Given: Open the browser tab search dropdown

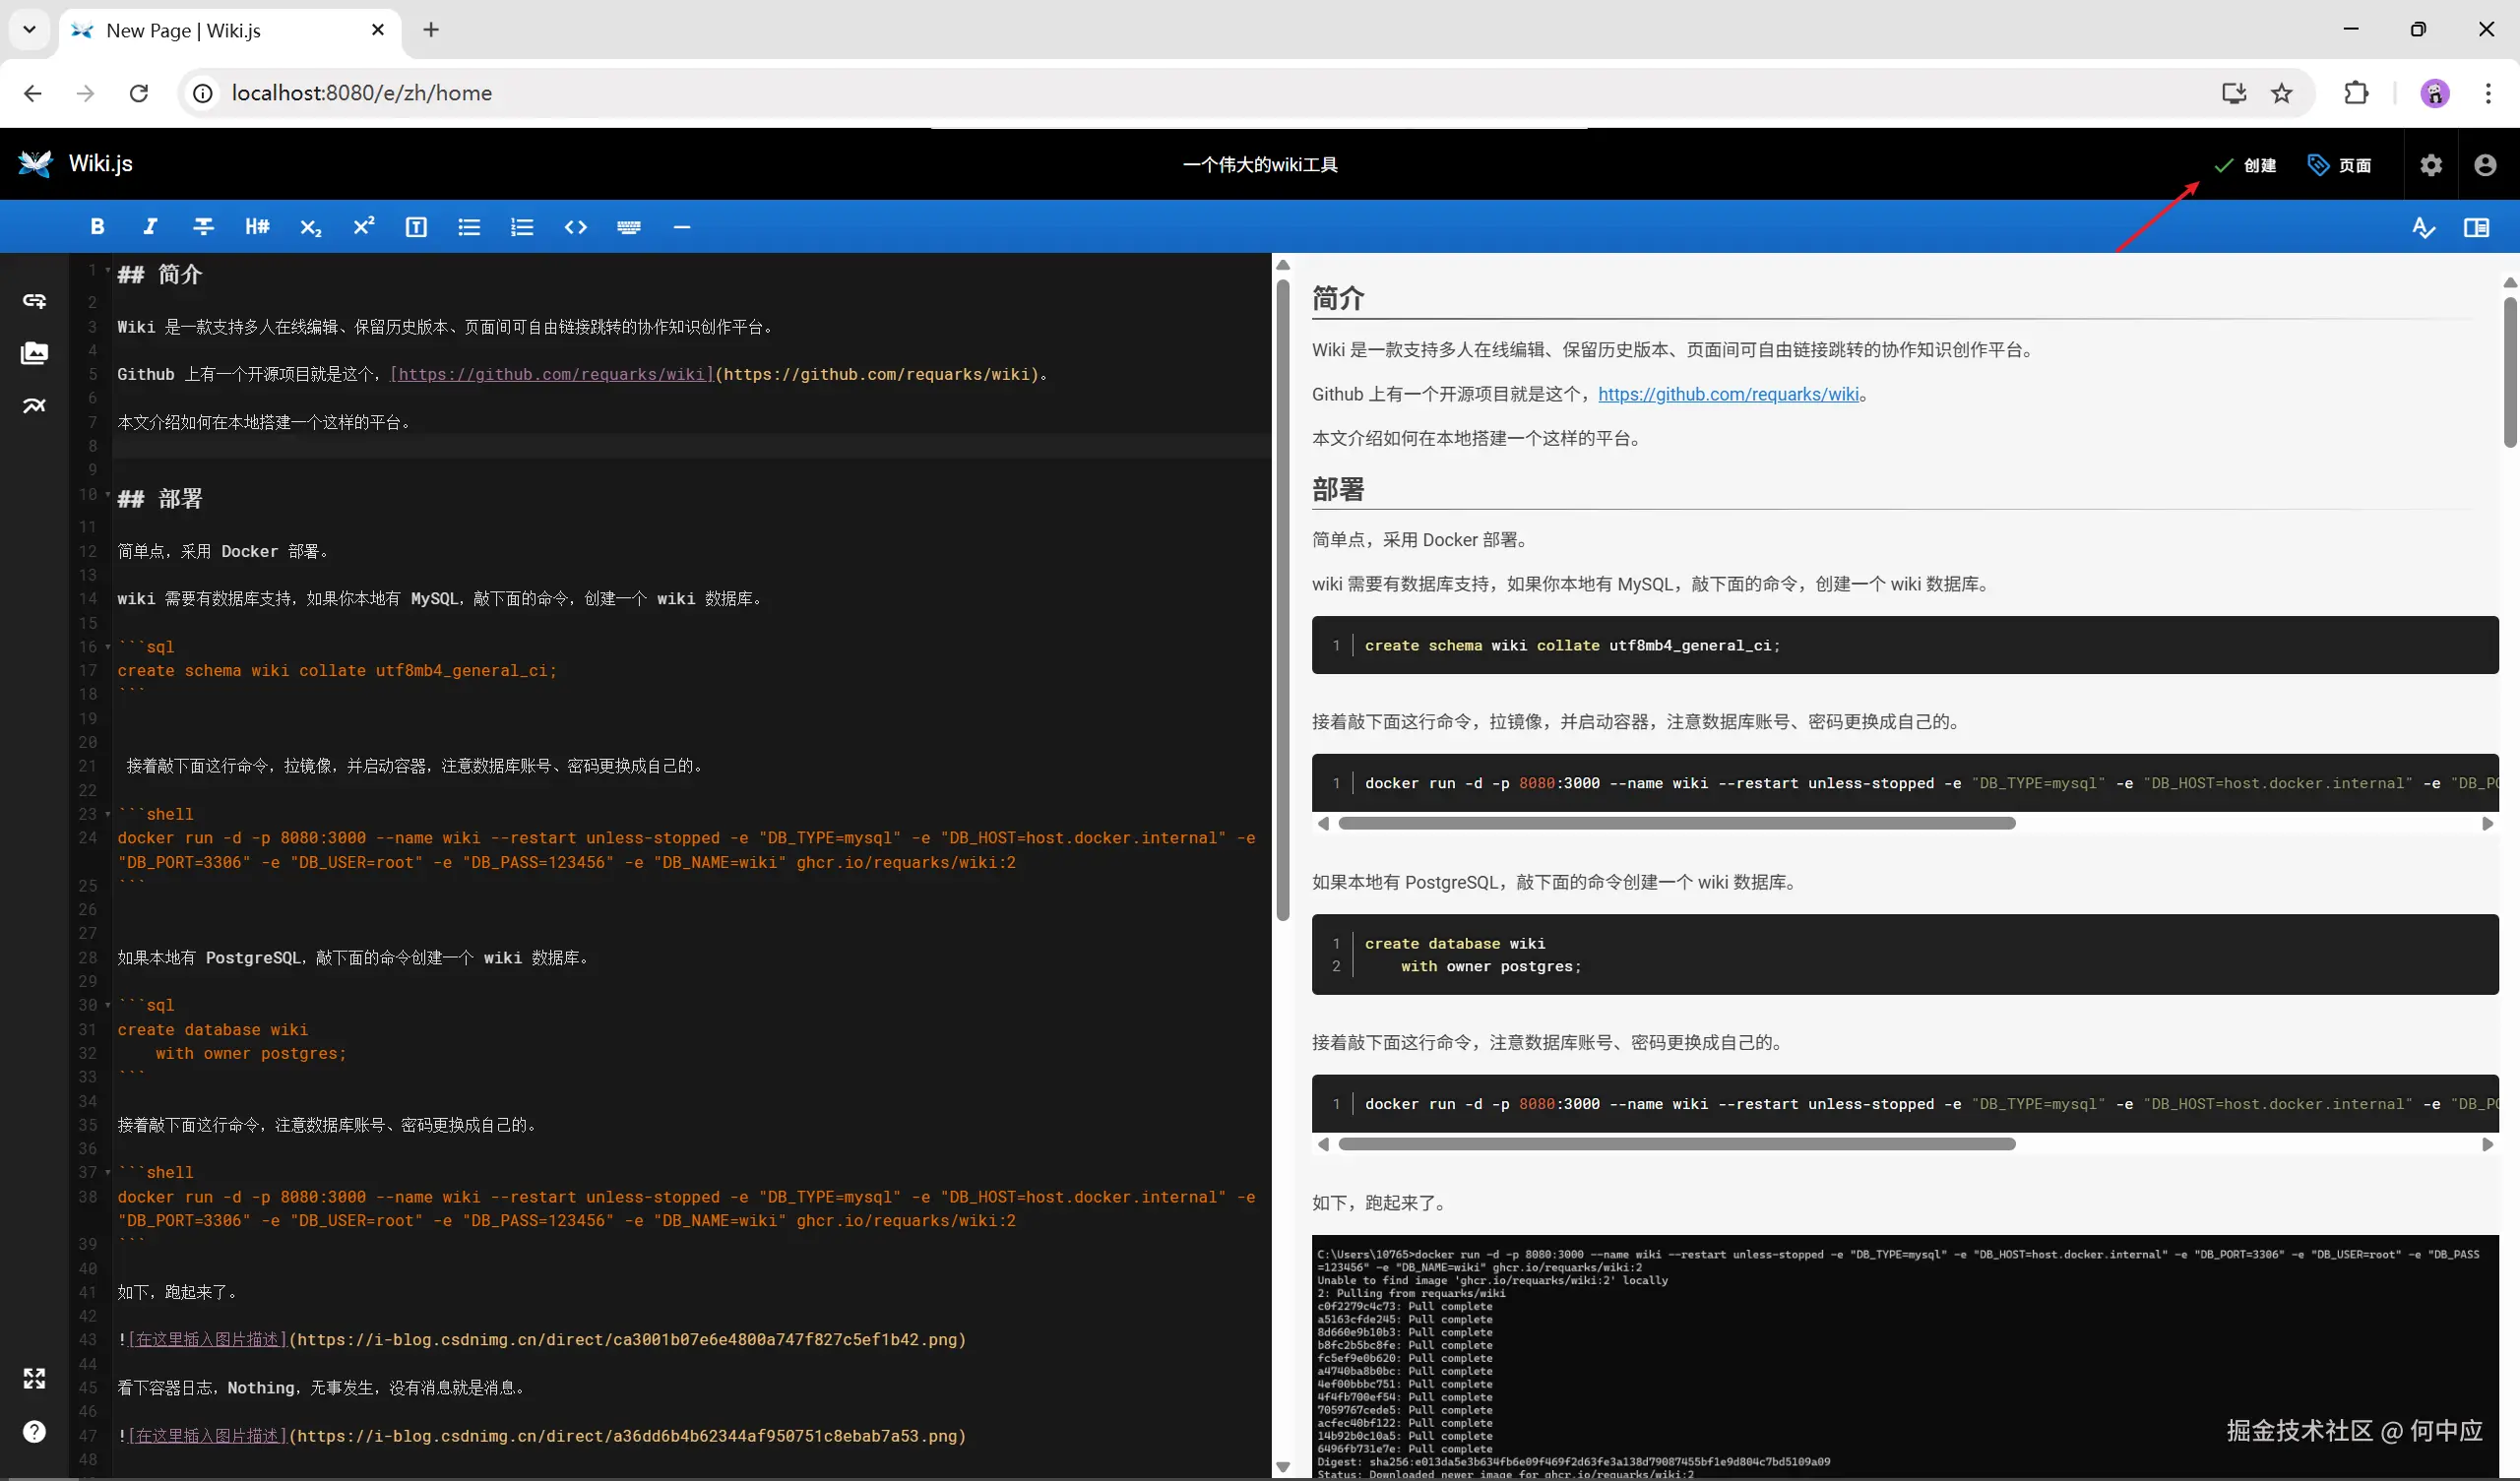Looking at the screenshot, I should coord(29,30).
